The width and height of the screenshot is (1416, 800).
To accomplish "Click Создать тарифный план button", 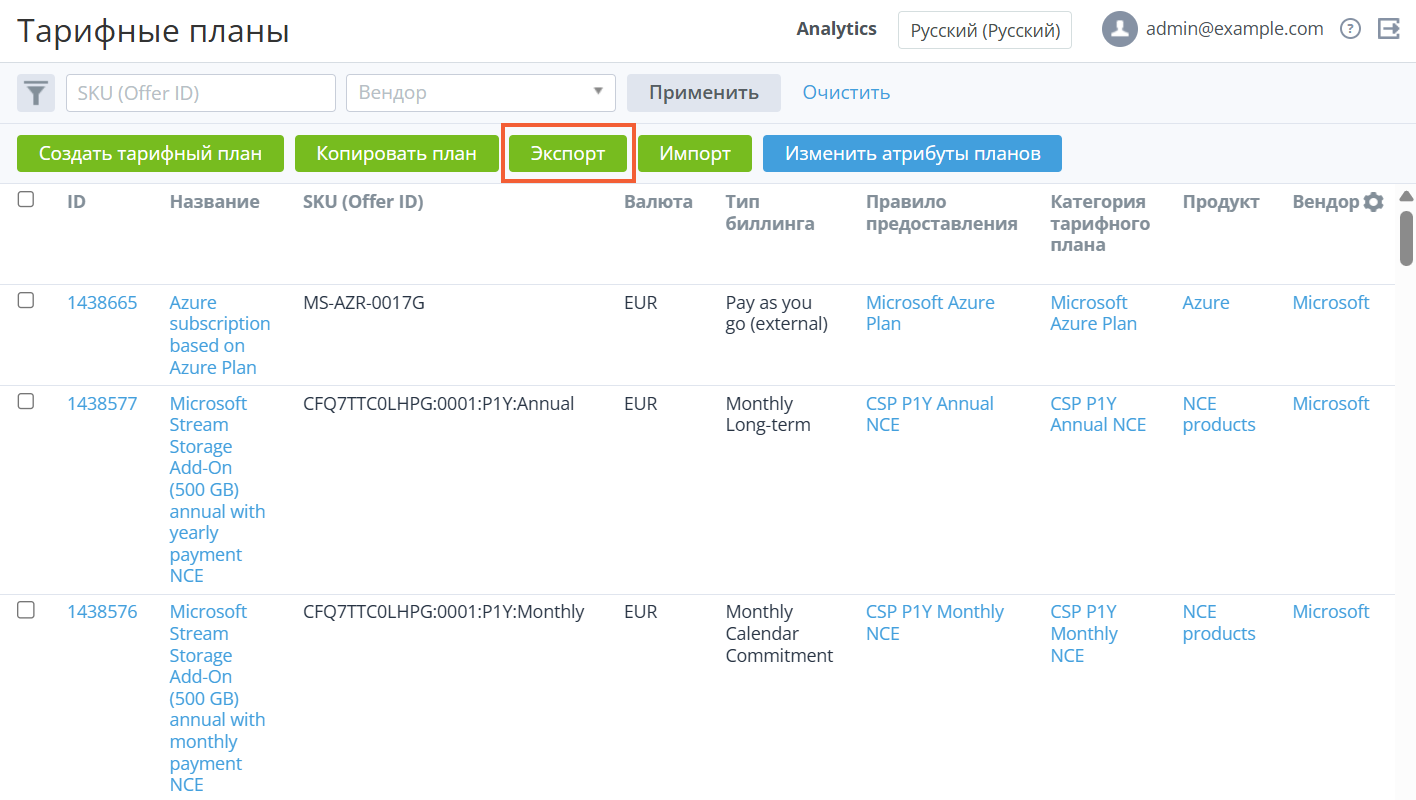I will click(150, 154).
